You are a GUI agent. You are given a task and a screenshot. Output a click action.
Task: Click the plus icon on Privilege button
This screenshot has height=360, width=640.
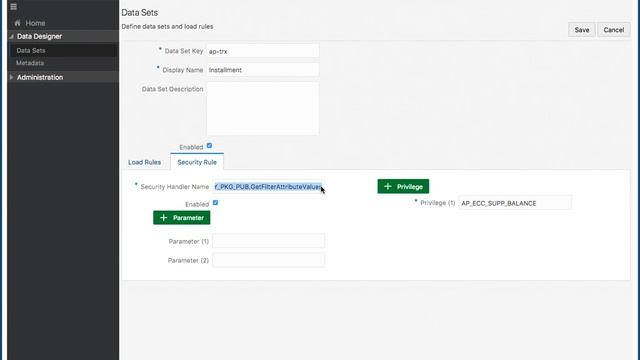(388, 187)
